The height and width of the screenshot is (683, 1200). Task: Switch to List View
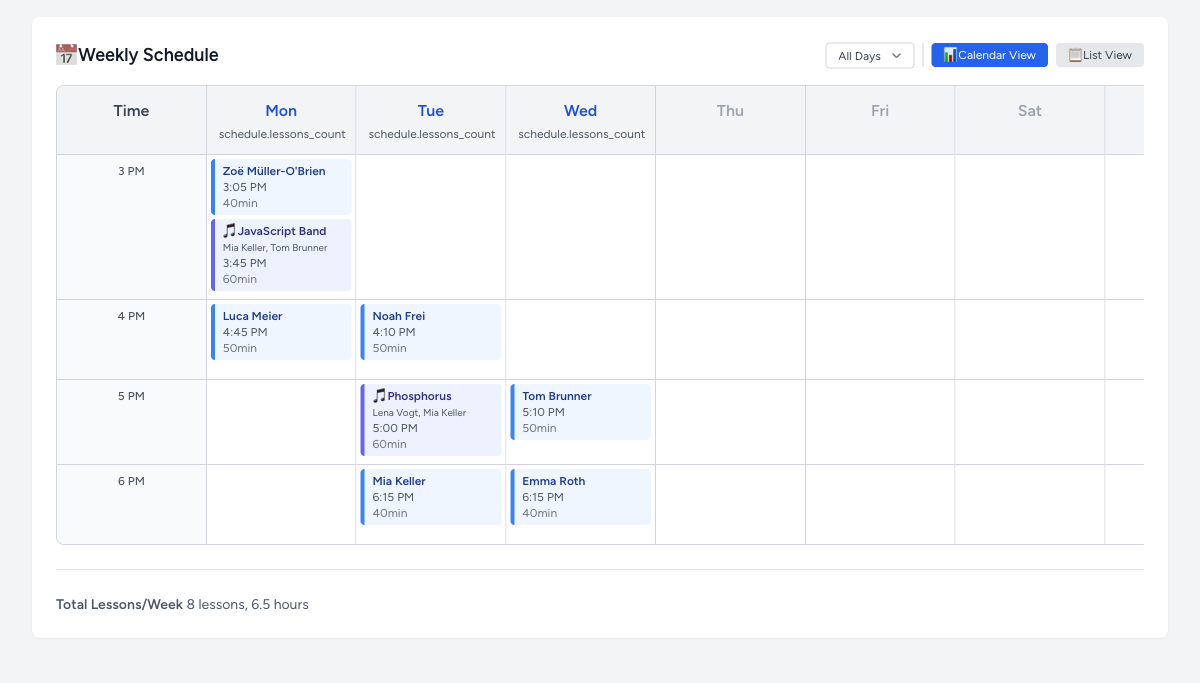click(1100, 55)
